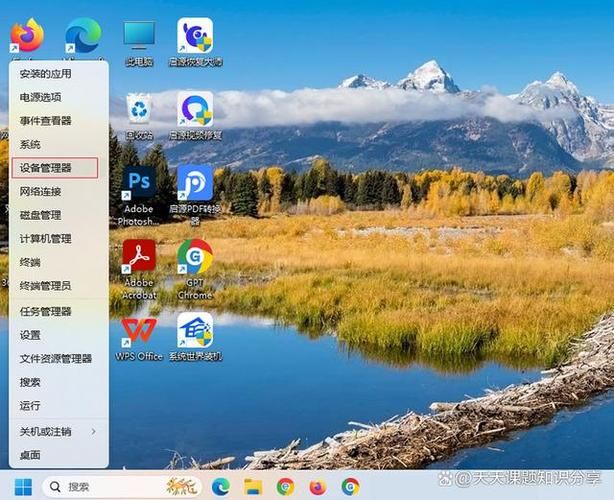
Task: Choose 桌面 at the menu bottom
Action: pyautogui.click(x=59, y=455)
